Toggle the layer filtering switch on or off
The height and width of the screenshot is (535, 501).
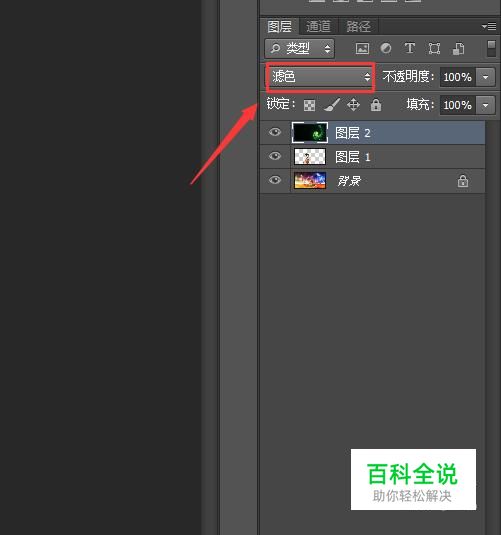[491, 48]
